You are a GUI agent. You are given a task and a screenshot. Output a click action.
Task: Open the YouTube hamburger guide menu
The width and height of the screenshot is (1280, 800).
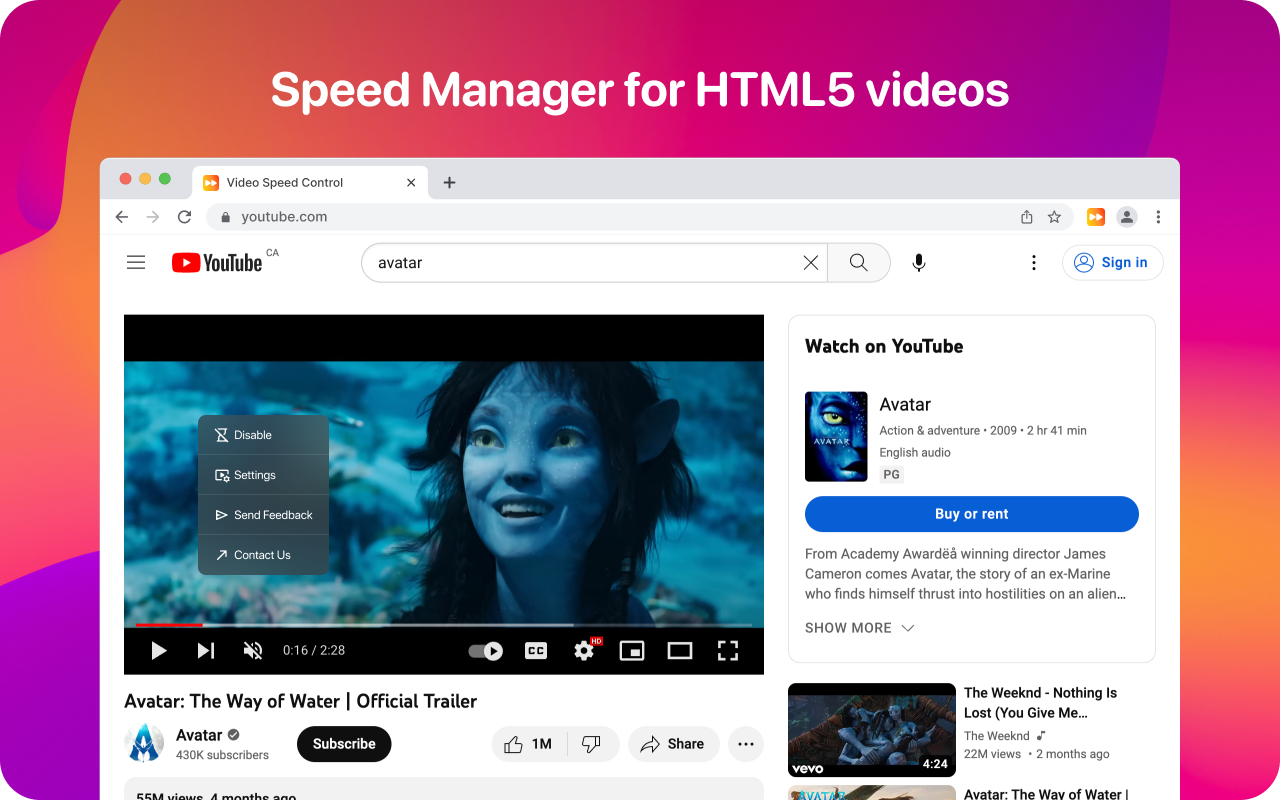click(x=136, y=263)
